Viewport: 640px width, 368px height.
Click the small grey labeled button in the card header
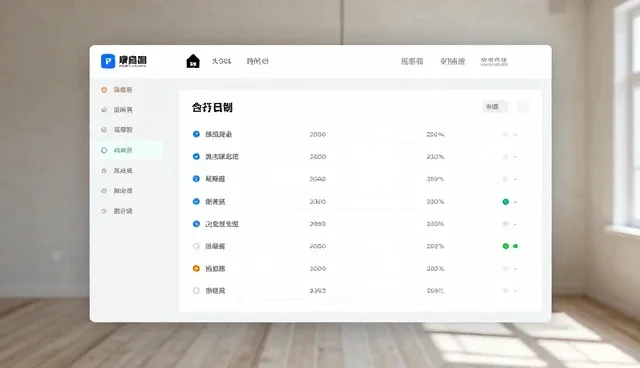coord(495,107)
